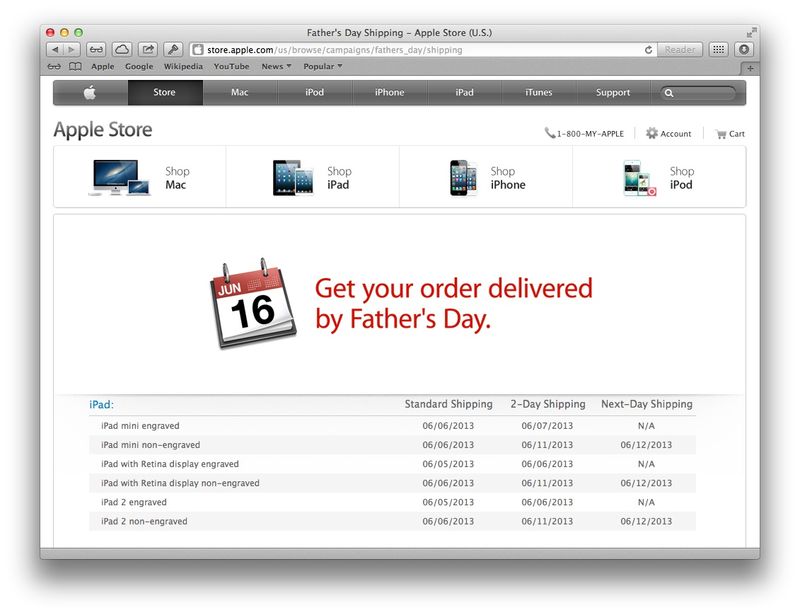800x615 pixels.
Task: Open the iTunes navigation tab
Action: coord(539,92)
